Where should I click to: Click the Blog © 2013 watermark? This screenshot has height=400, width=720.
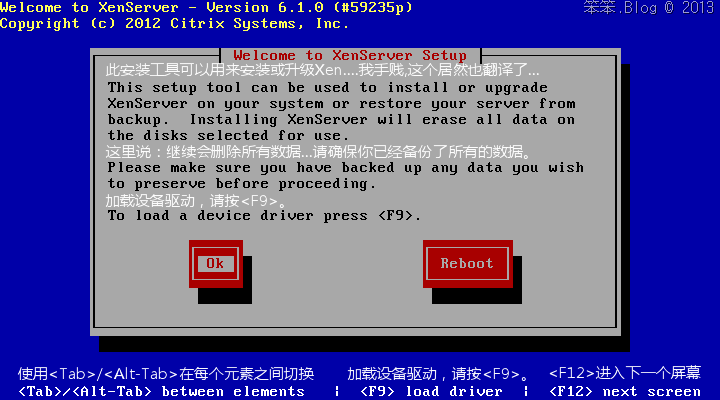648,8
